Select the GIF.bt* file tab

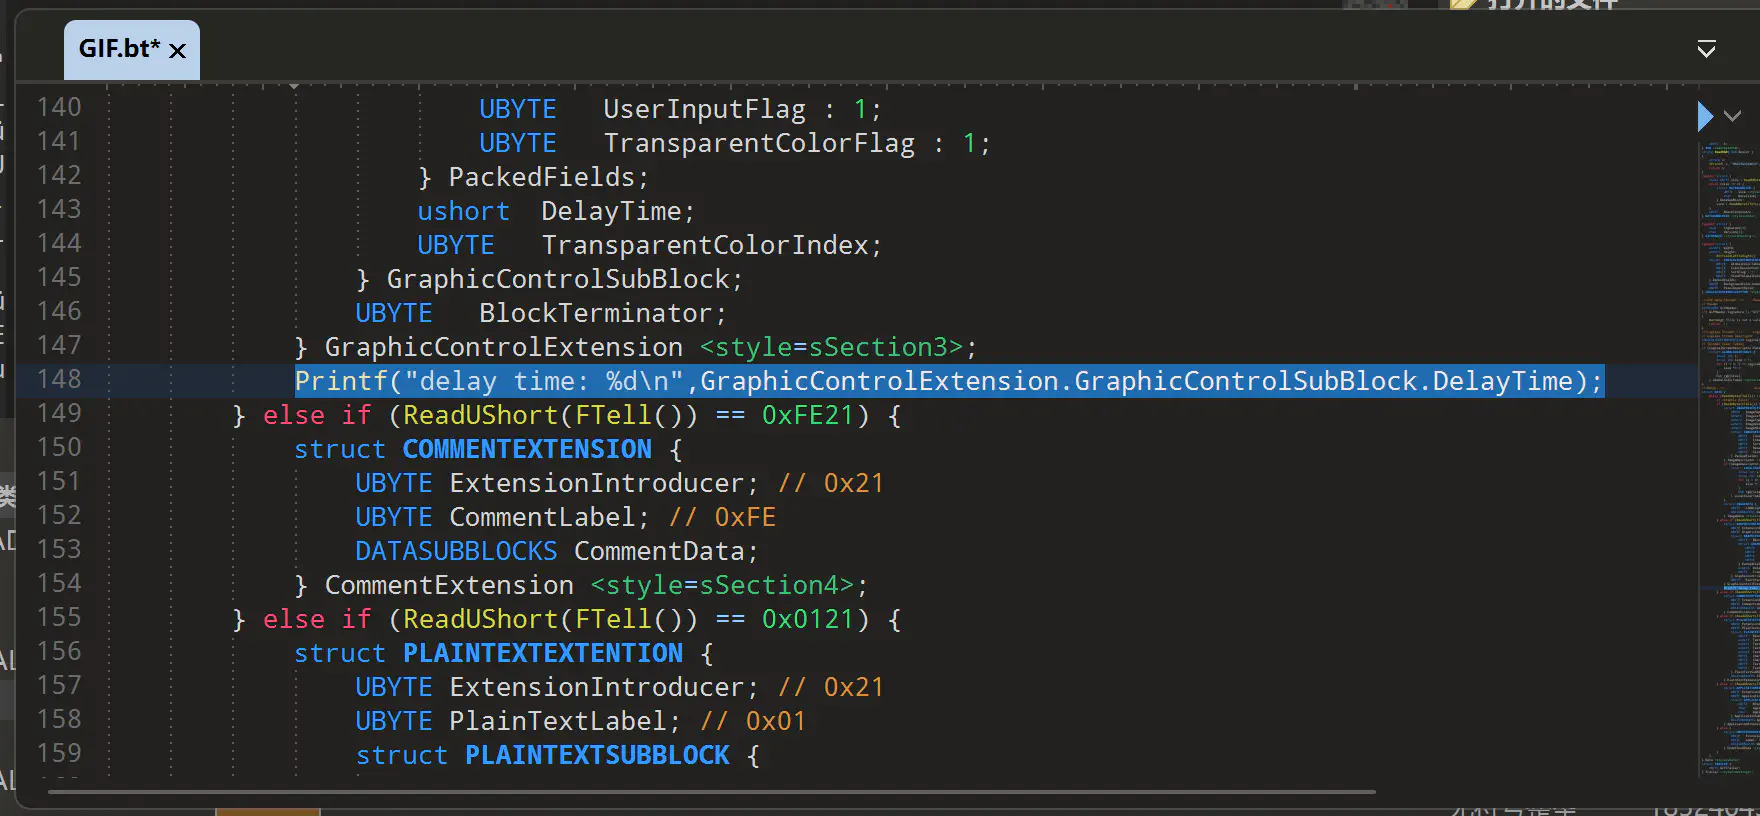[x=119, y=49]
